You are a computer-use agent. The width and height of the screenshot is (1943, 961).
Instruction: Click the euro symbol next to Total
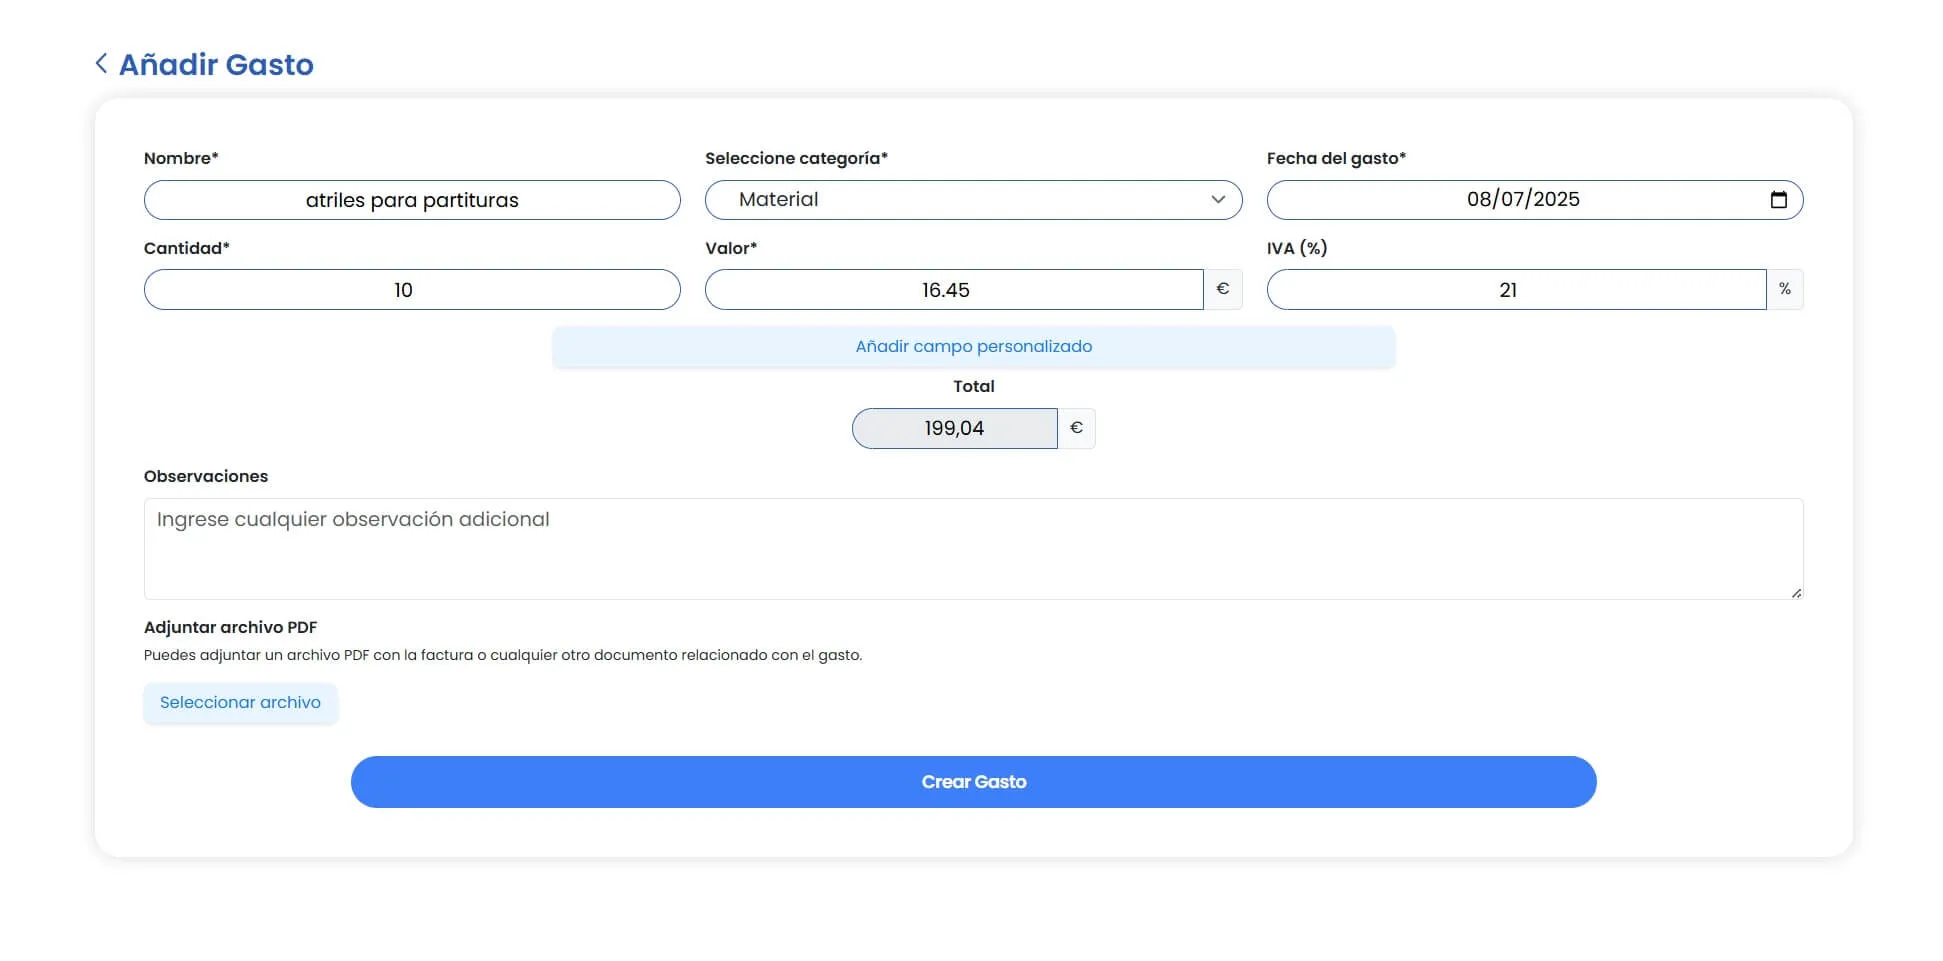click(x=1075, y=427)
